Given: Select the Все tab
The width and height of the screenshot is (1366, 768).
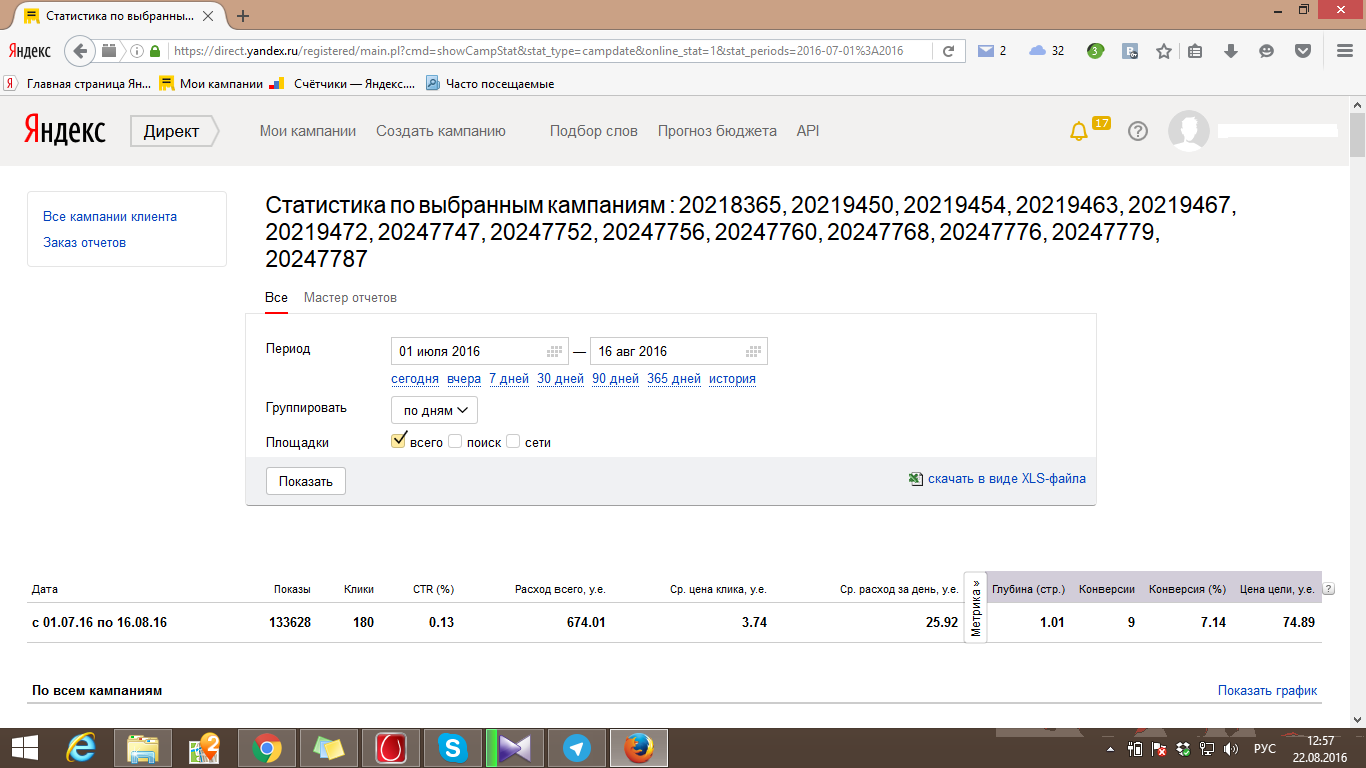Looking at the screenshot, I should coord(276,298).
